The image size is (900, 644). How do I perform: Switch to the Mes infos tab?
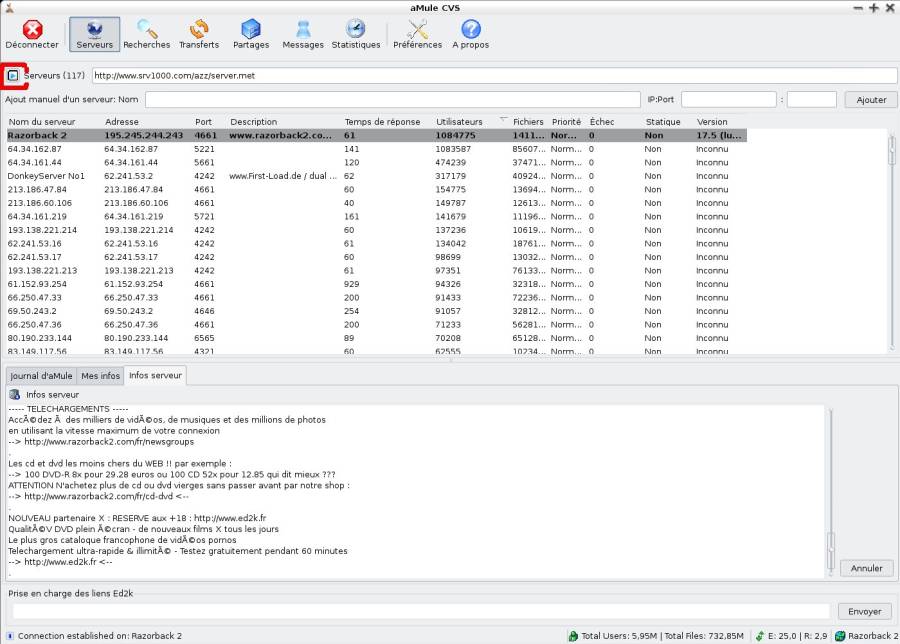pyautogui.click(x=100, y=376)
